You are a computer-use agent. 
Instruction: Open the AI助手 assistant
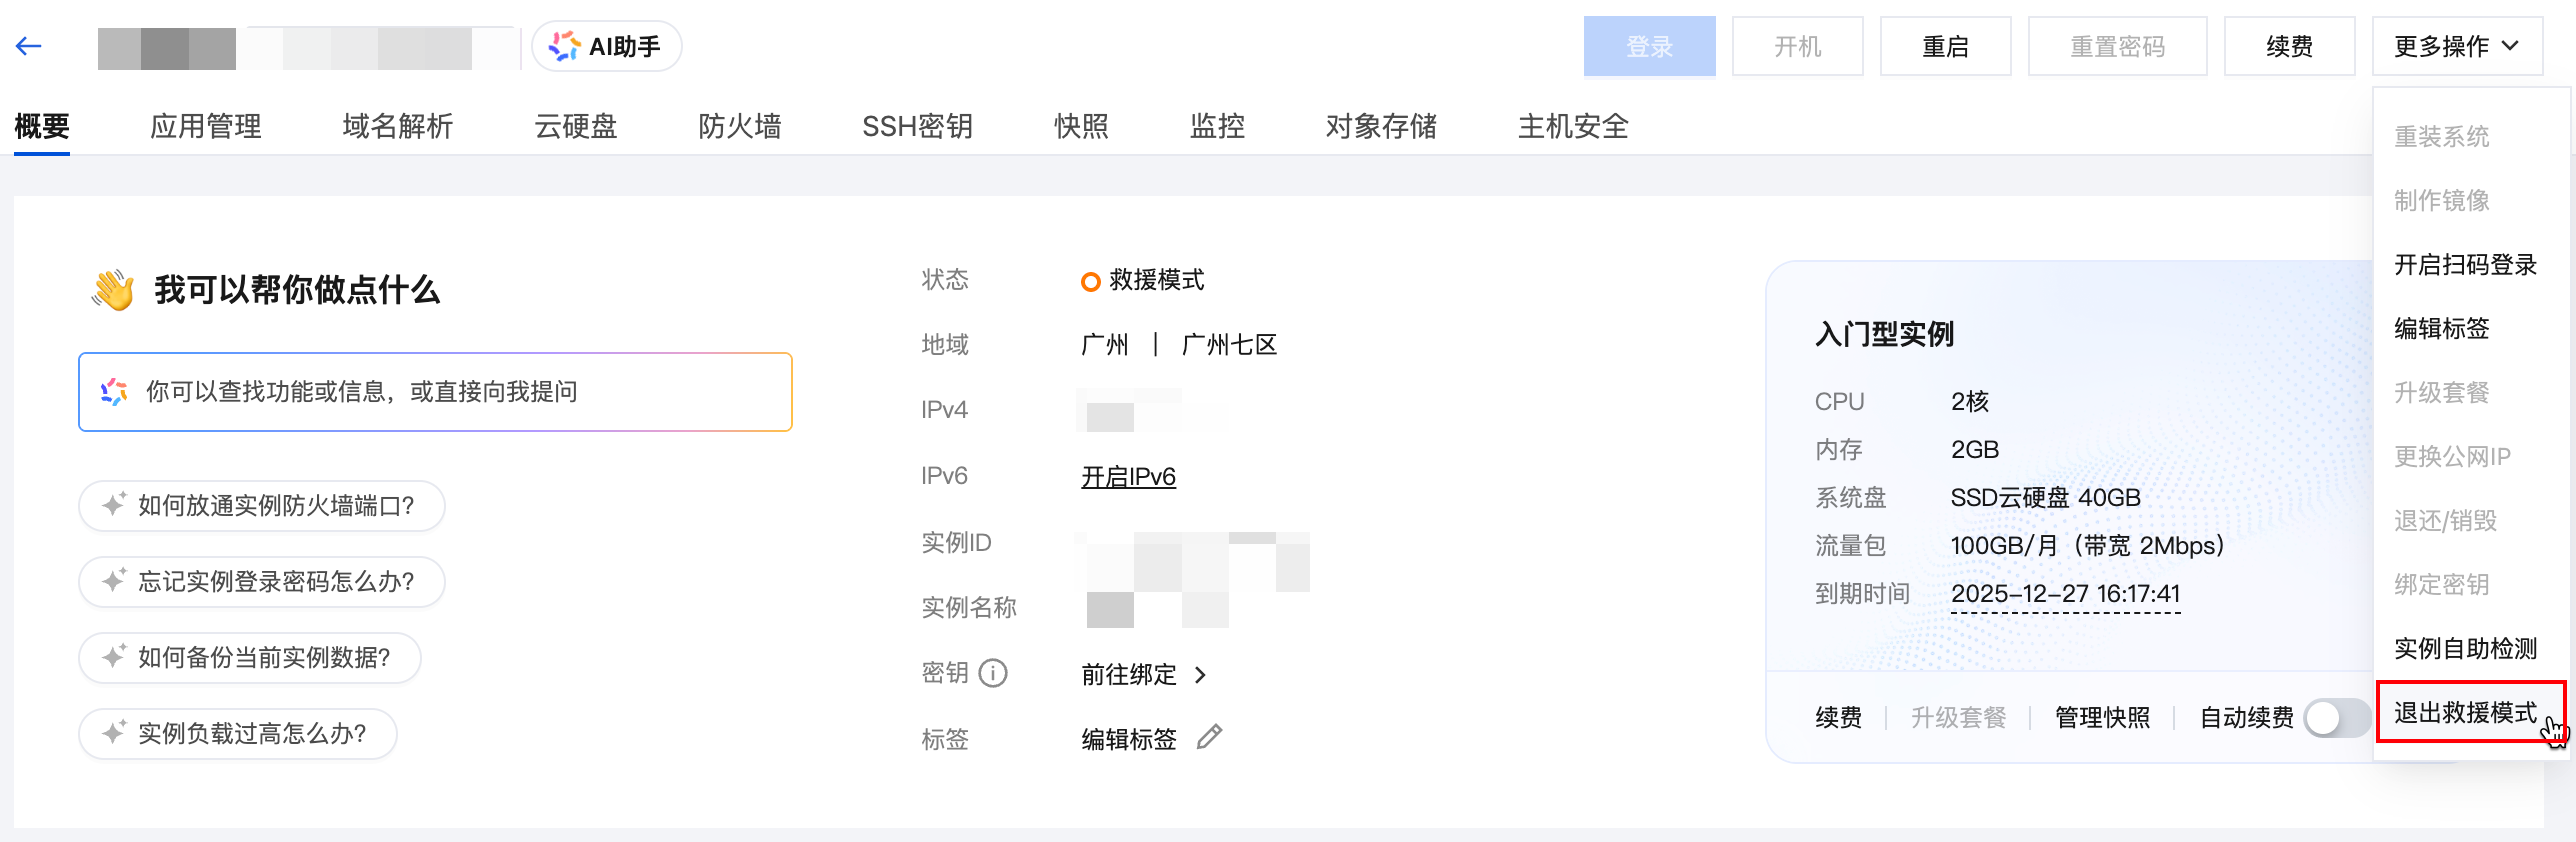[606, 47]
